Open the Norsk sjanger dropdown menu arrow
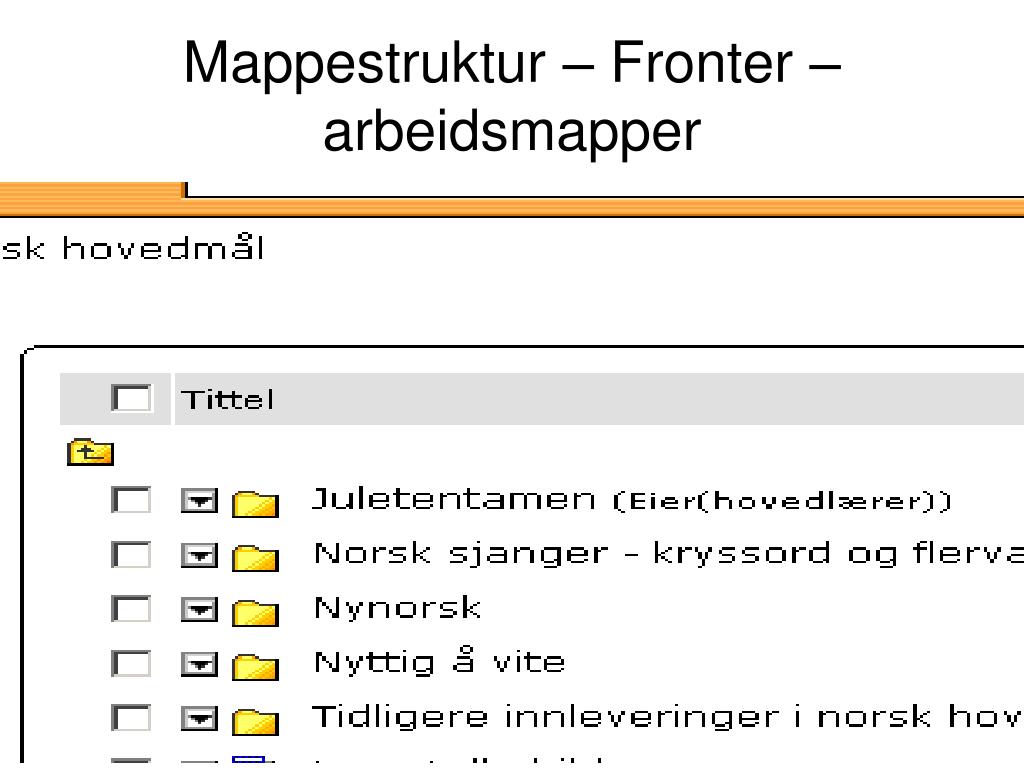 (x=199, y=556)
